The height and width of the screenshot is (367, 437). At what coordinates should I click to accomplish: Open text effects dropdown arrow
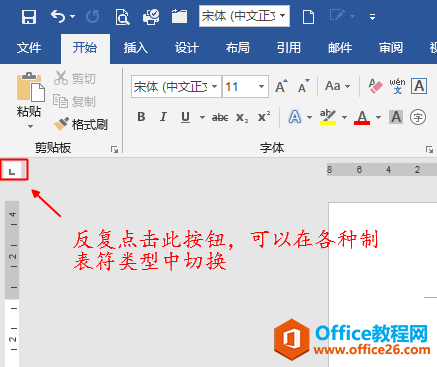point(309,117)
